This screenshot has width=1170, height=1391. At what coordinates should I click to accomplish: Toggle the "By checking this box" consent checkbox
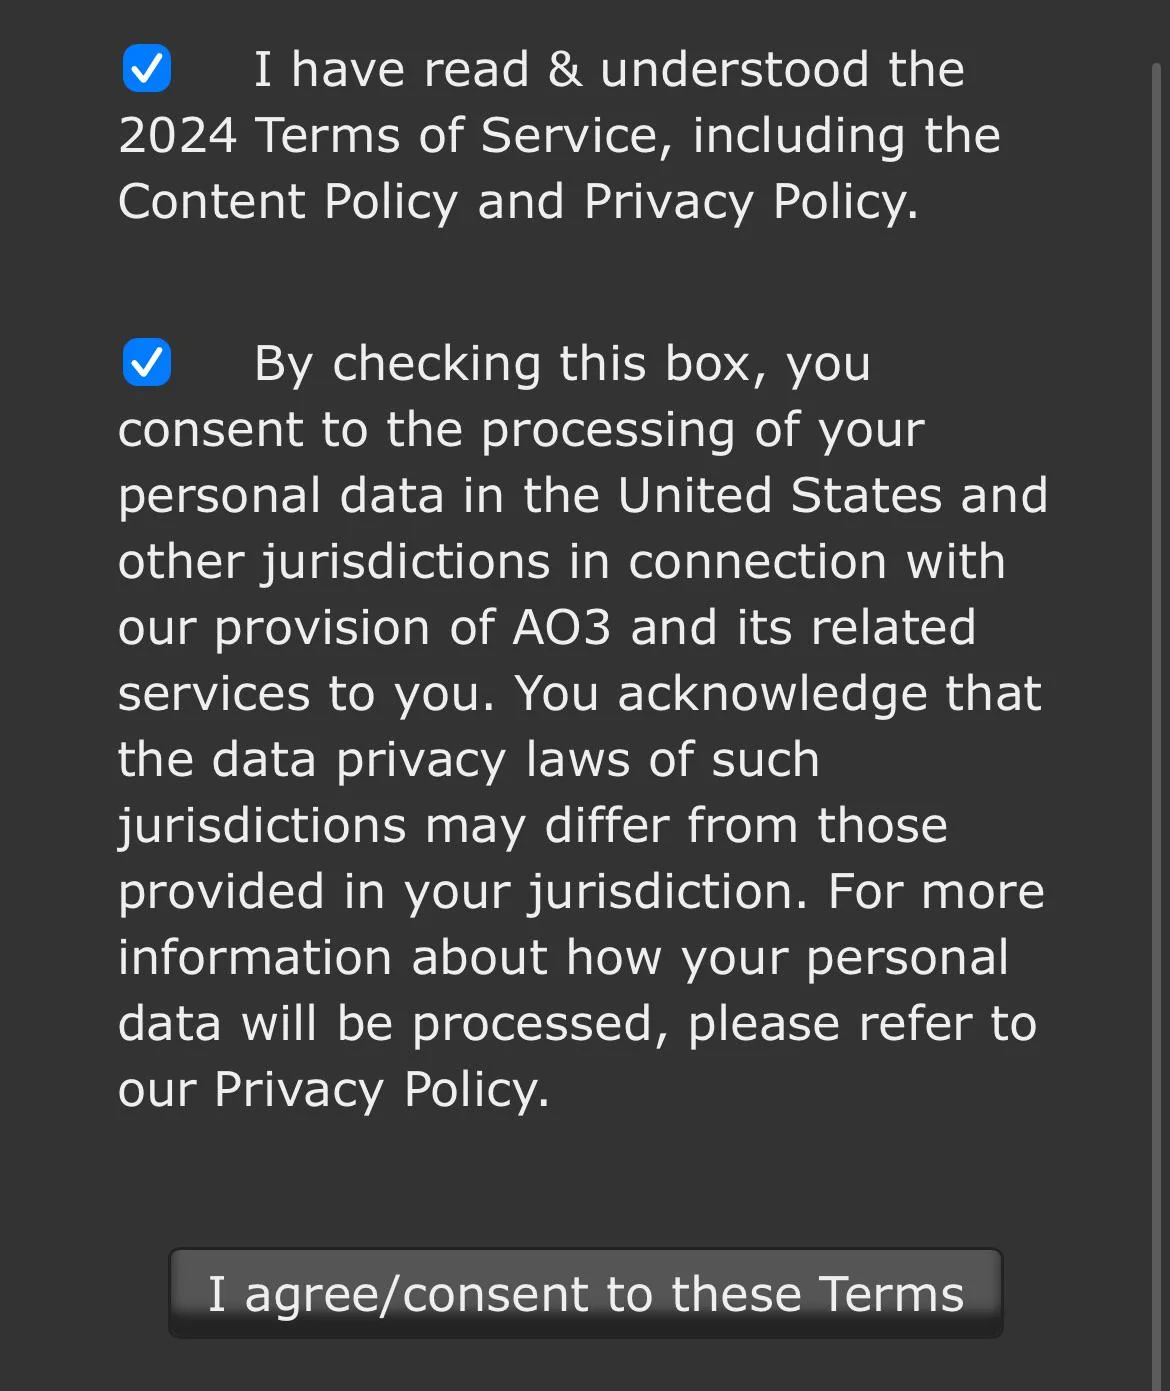click(x=146, y=362)
